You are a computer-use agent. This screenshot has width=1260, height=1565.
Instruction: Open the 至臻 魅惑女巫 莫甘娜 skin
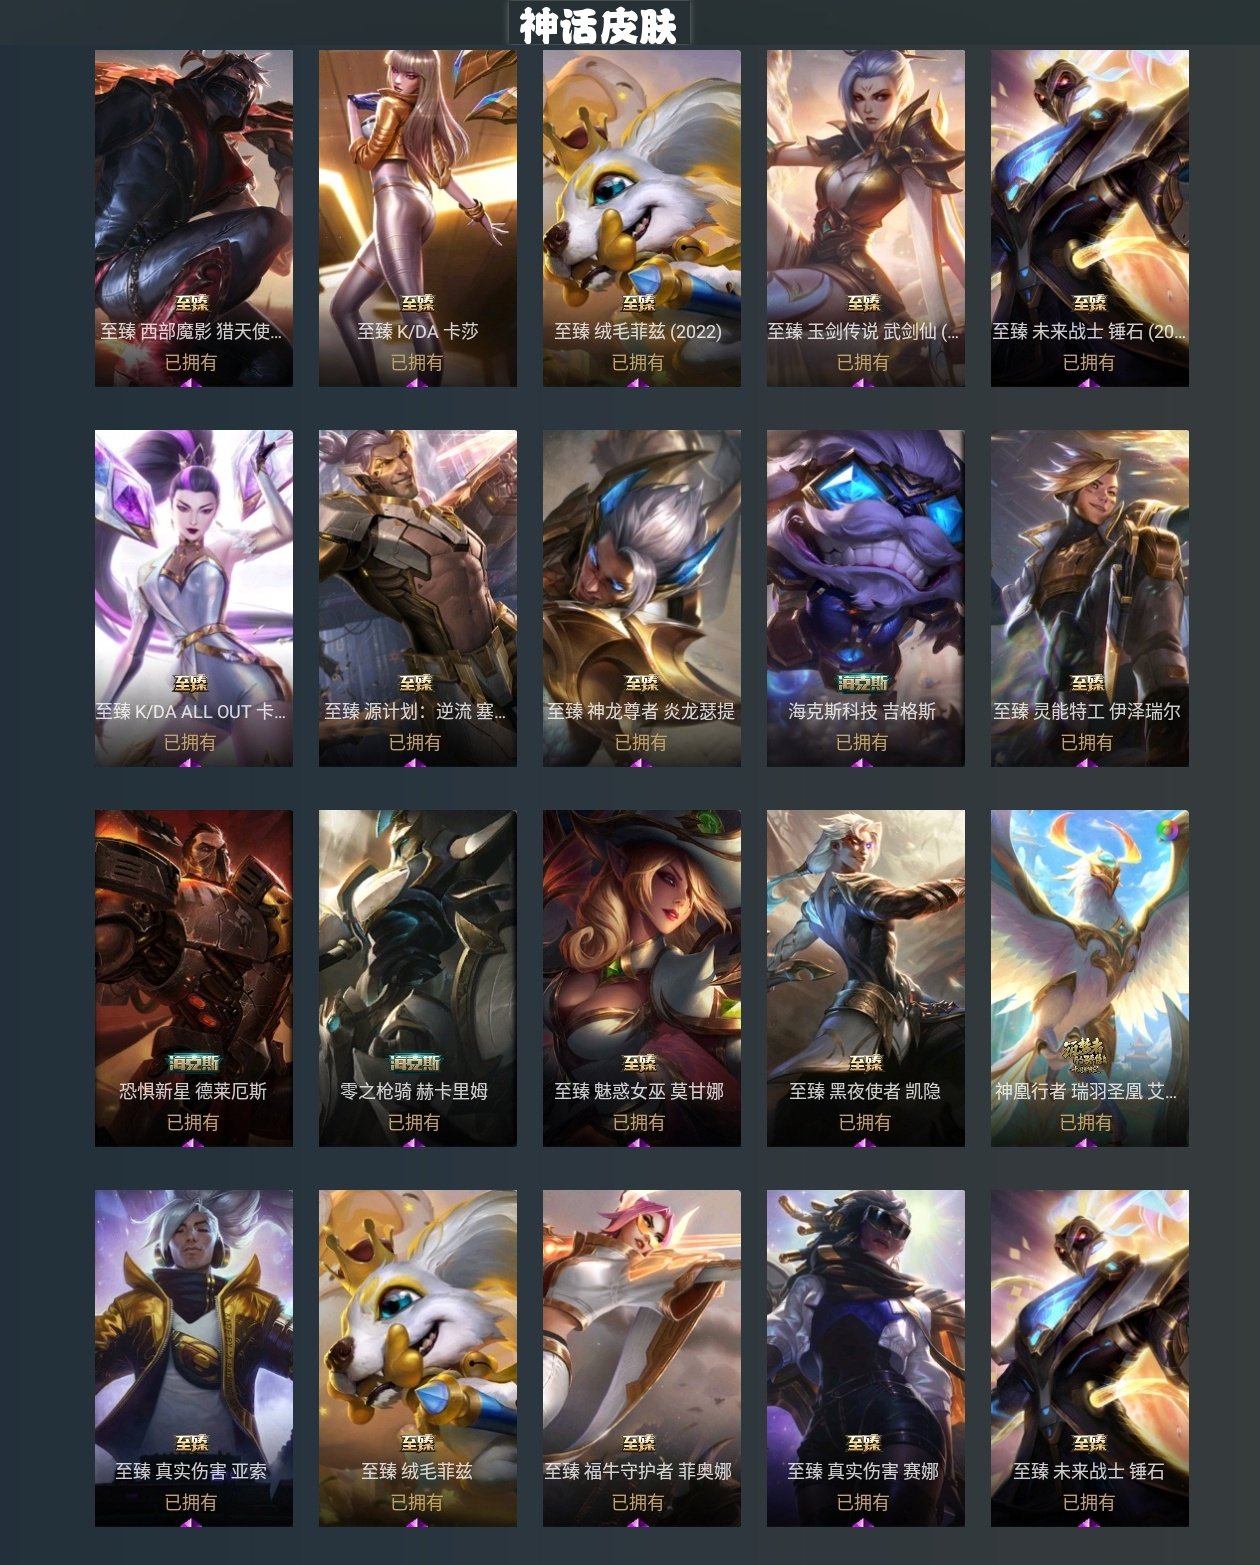click(642, 978)
